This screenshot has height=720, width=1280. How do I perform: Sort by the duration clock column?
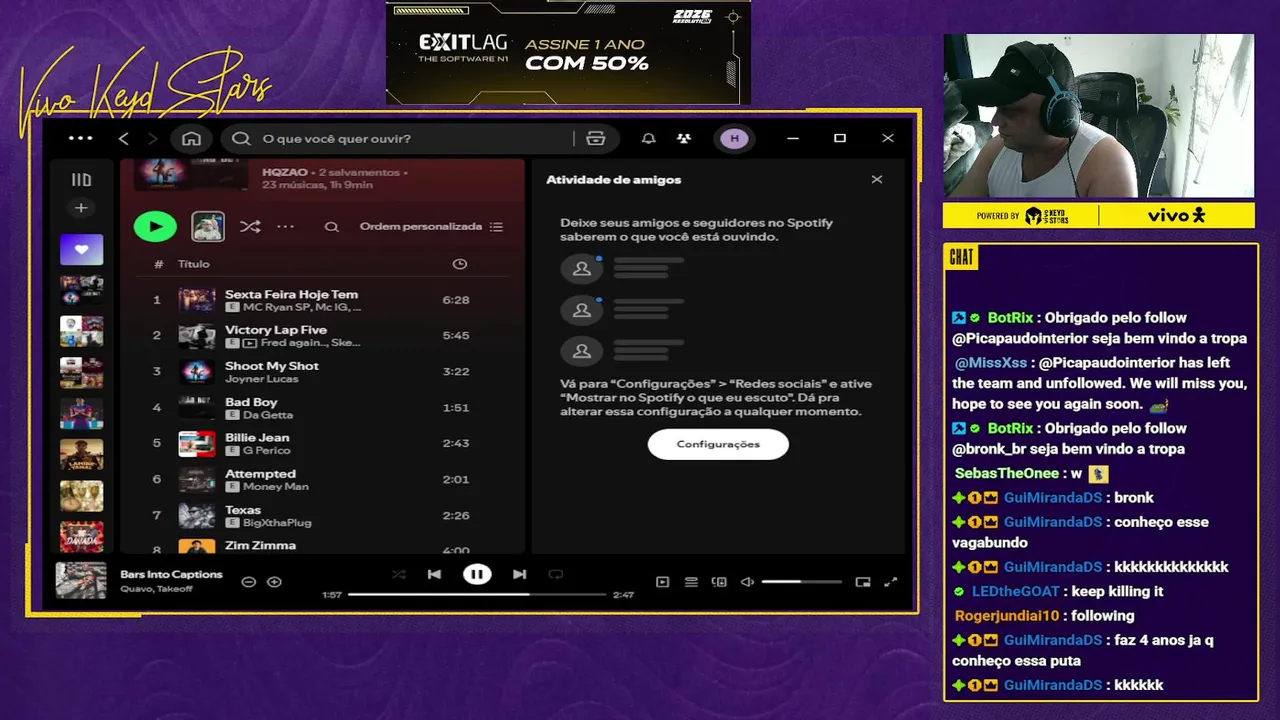460,264
